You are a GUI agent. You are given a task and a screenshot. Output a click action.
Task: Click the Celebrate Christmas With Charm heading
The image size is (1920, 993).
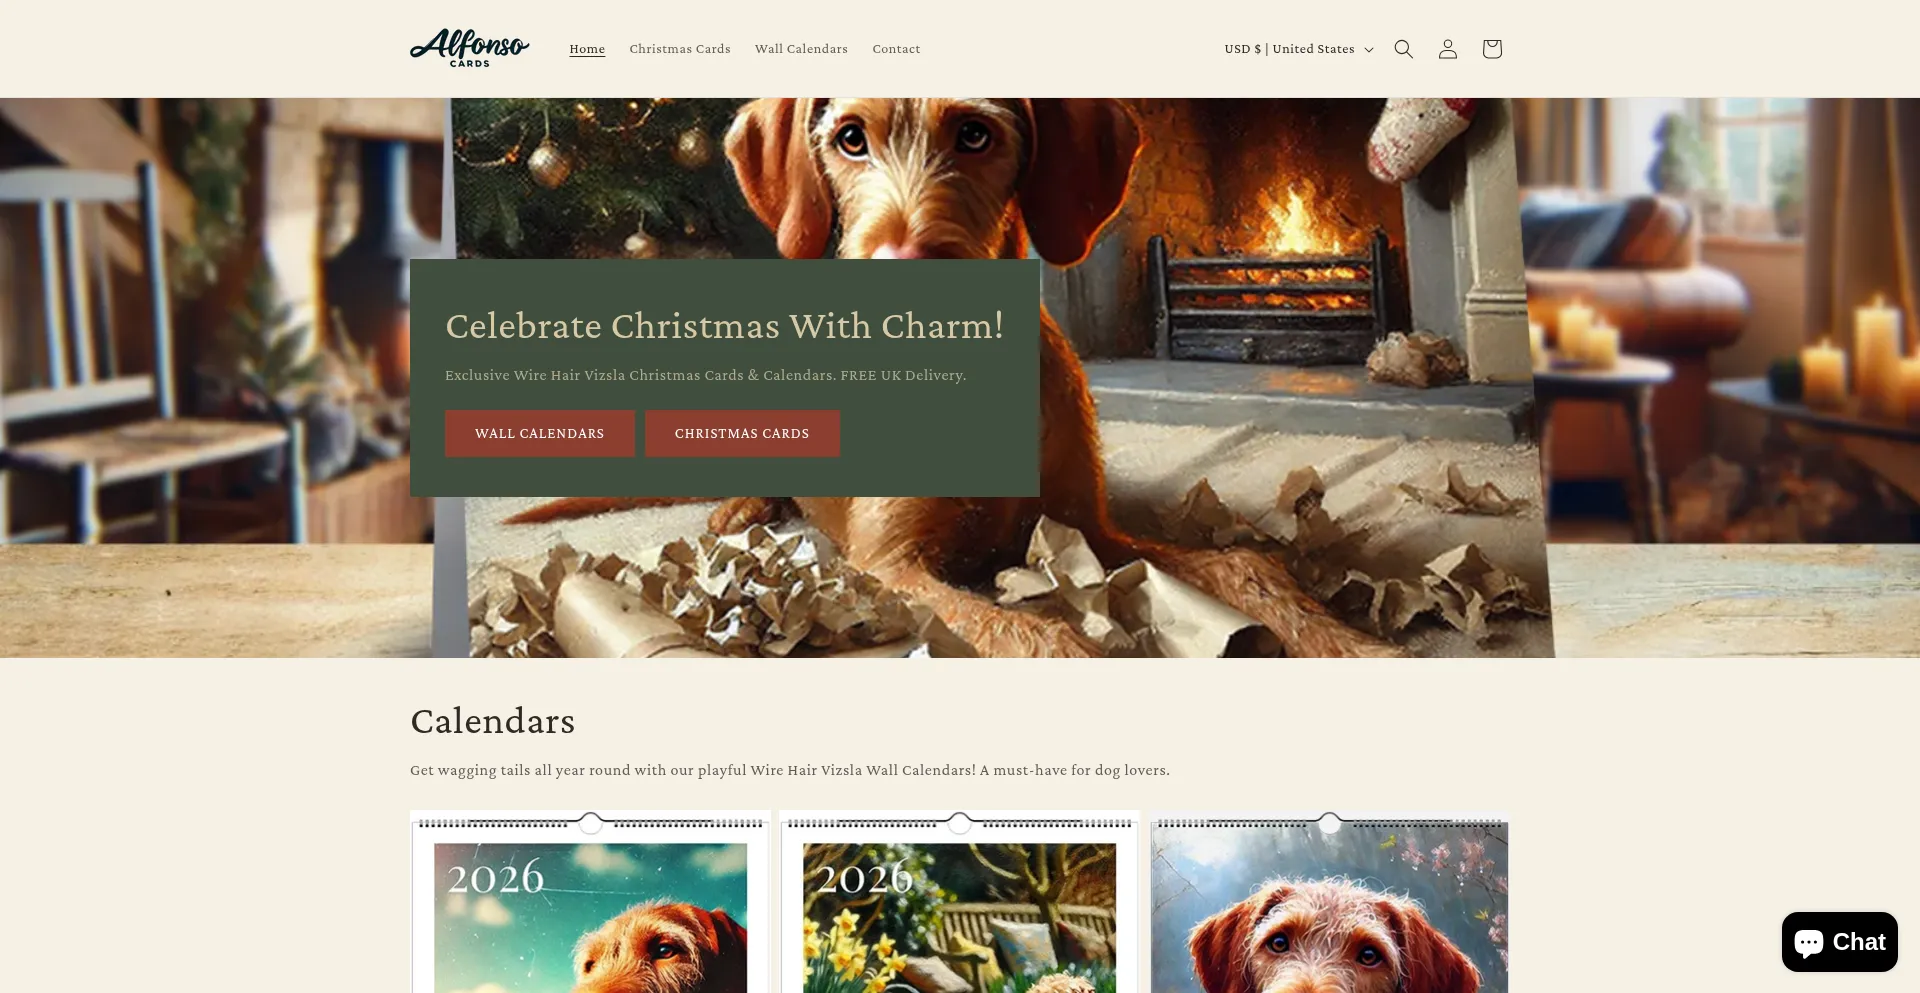click(x=724, y=326)
